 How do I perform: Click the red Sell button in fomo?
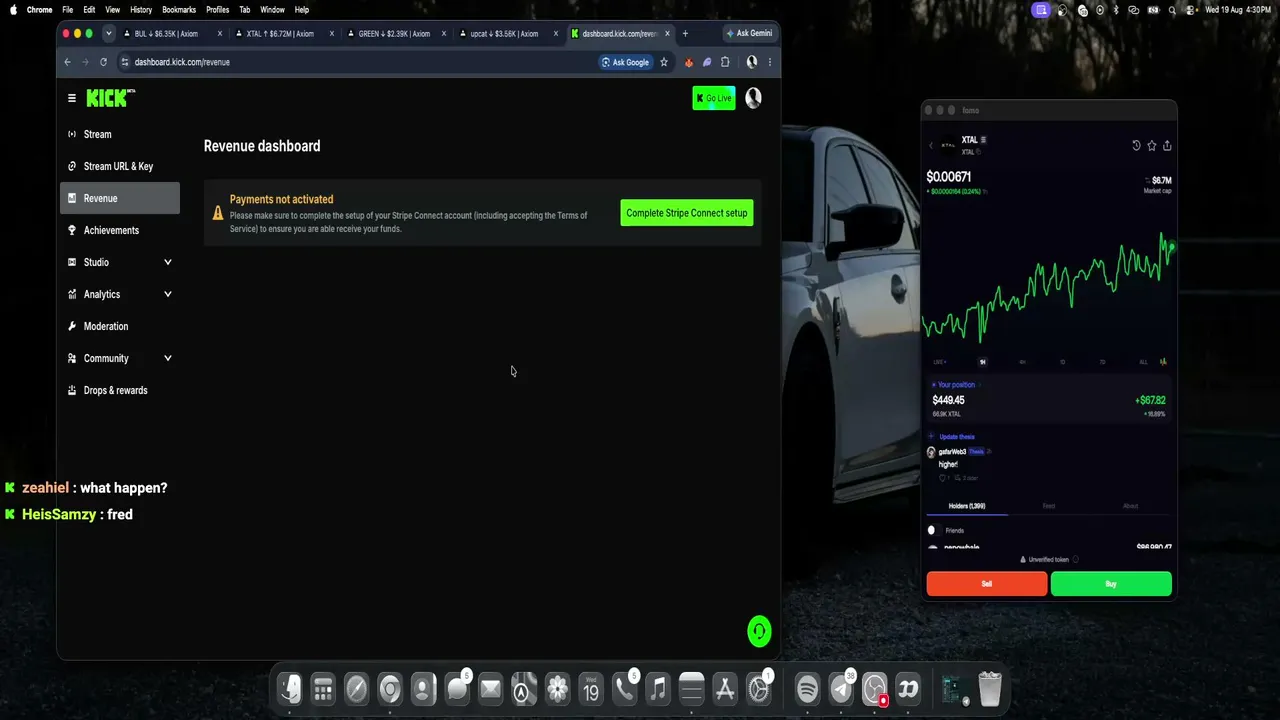[x=987, y=584]
